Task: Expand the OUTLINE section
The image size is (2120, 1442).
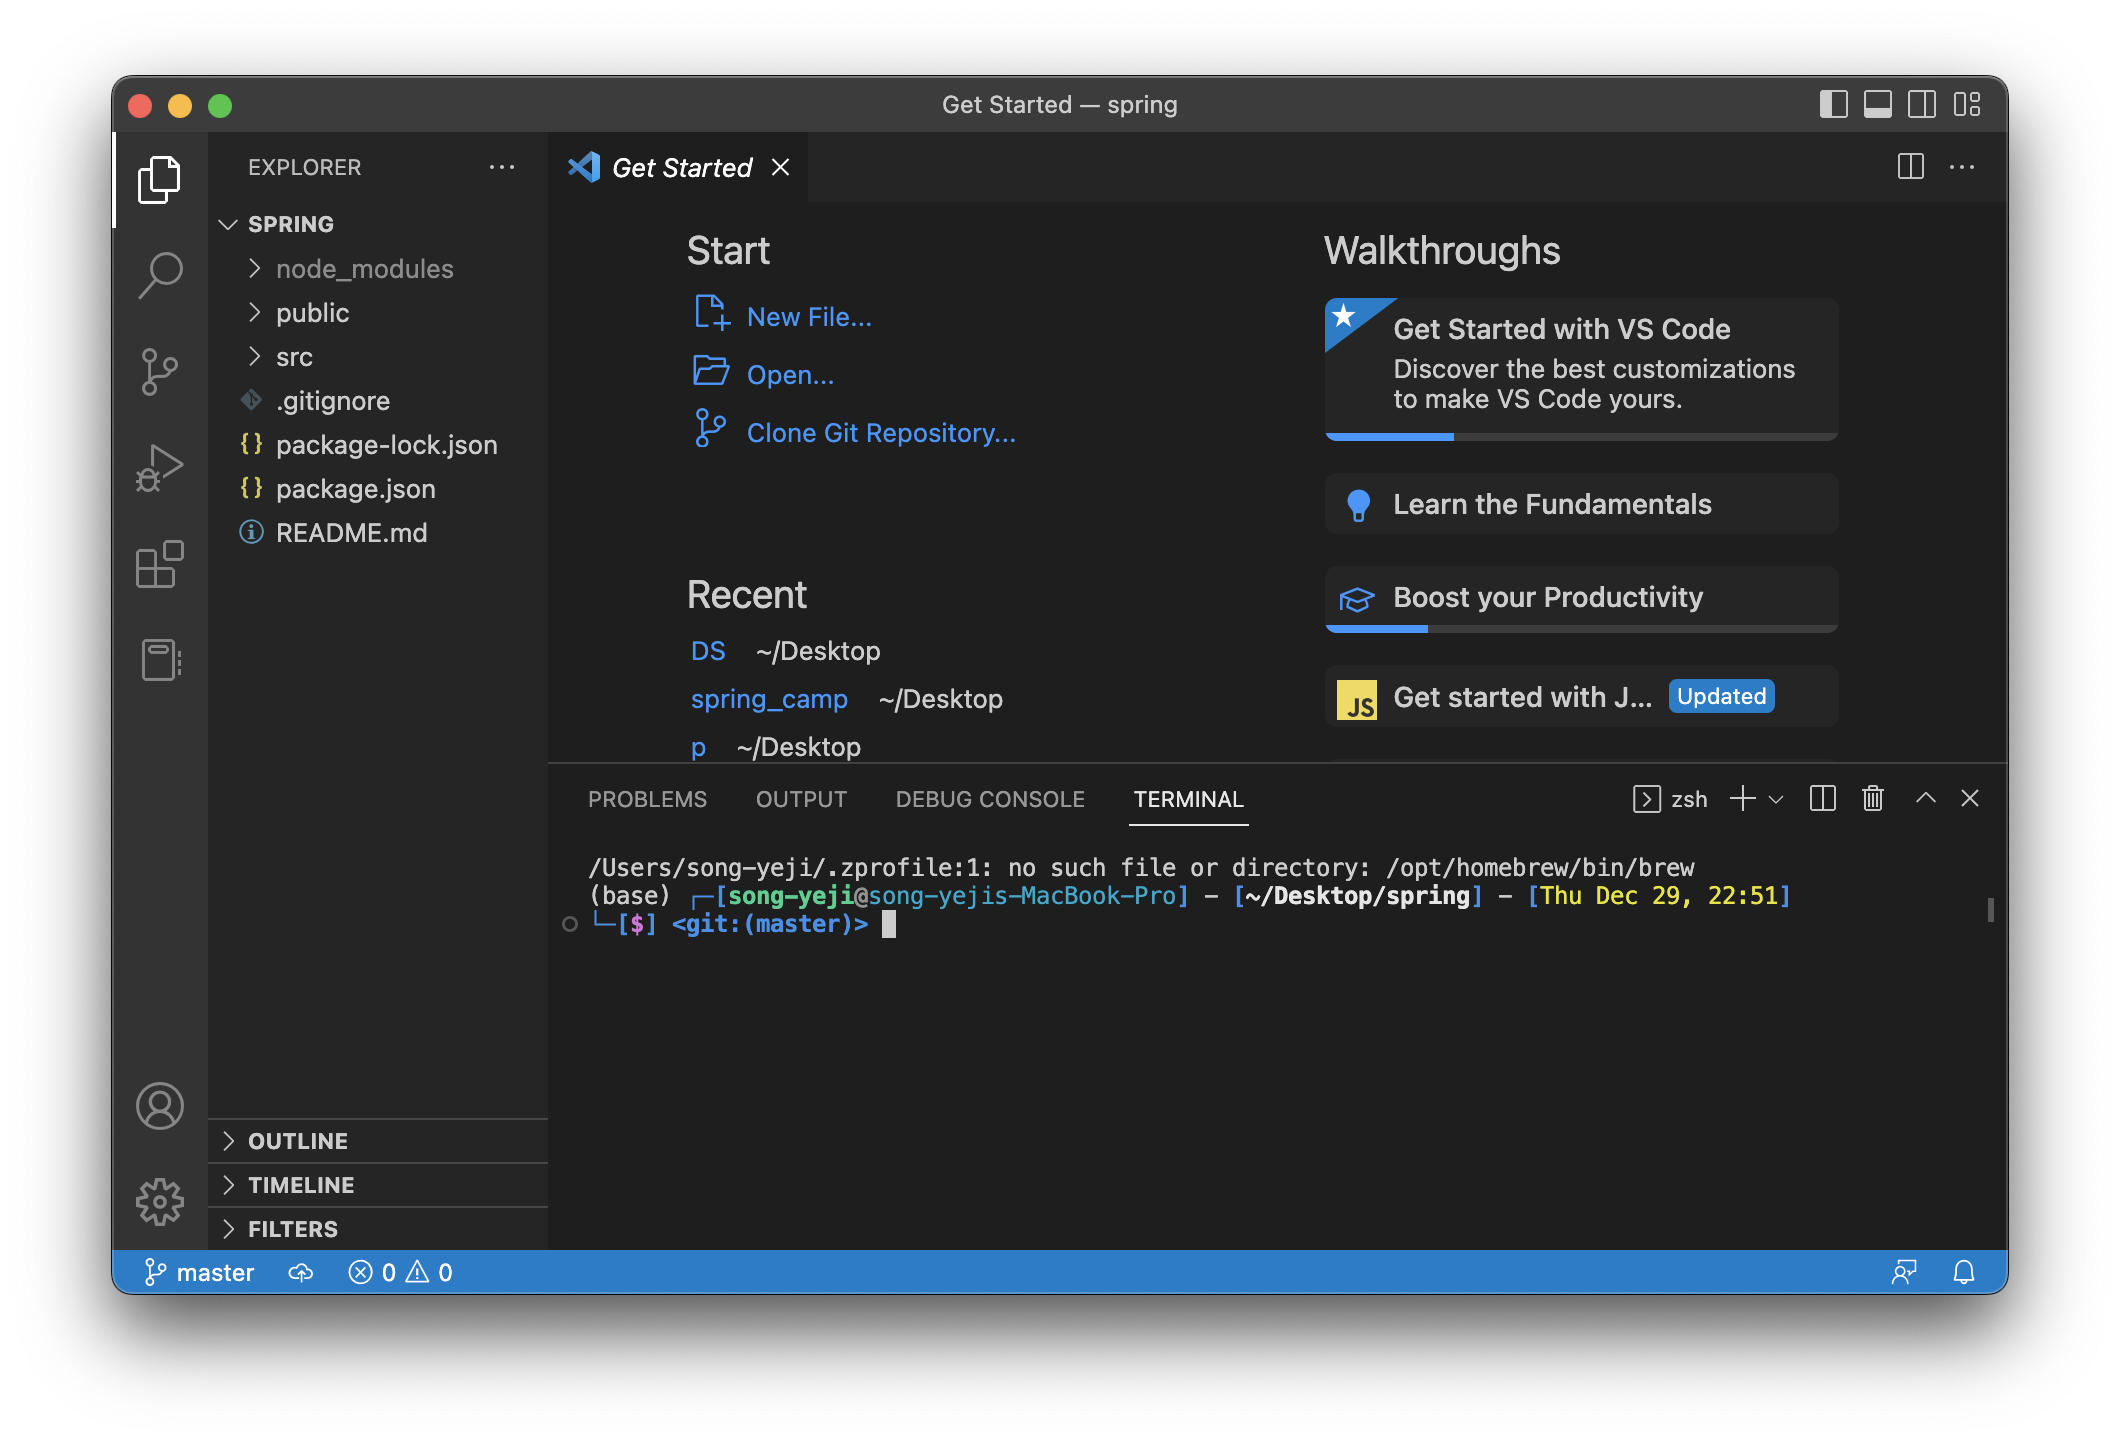Action: [x=298, y=1141]
